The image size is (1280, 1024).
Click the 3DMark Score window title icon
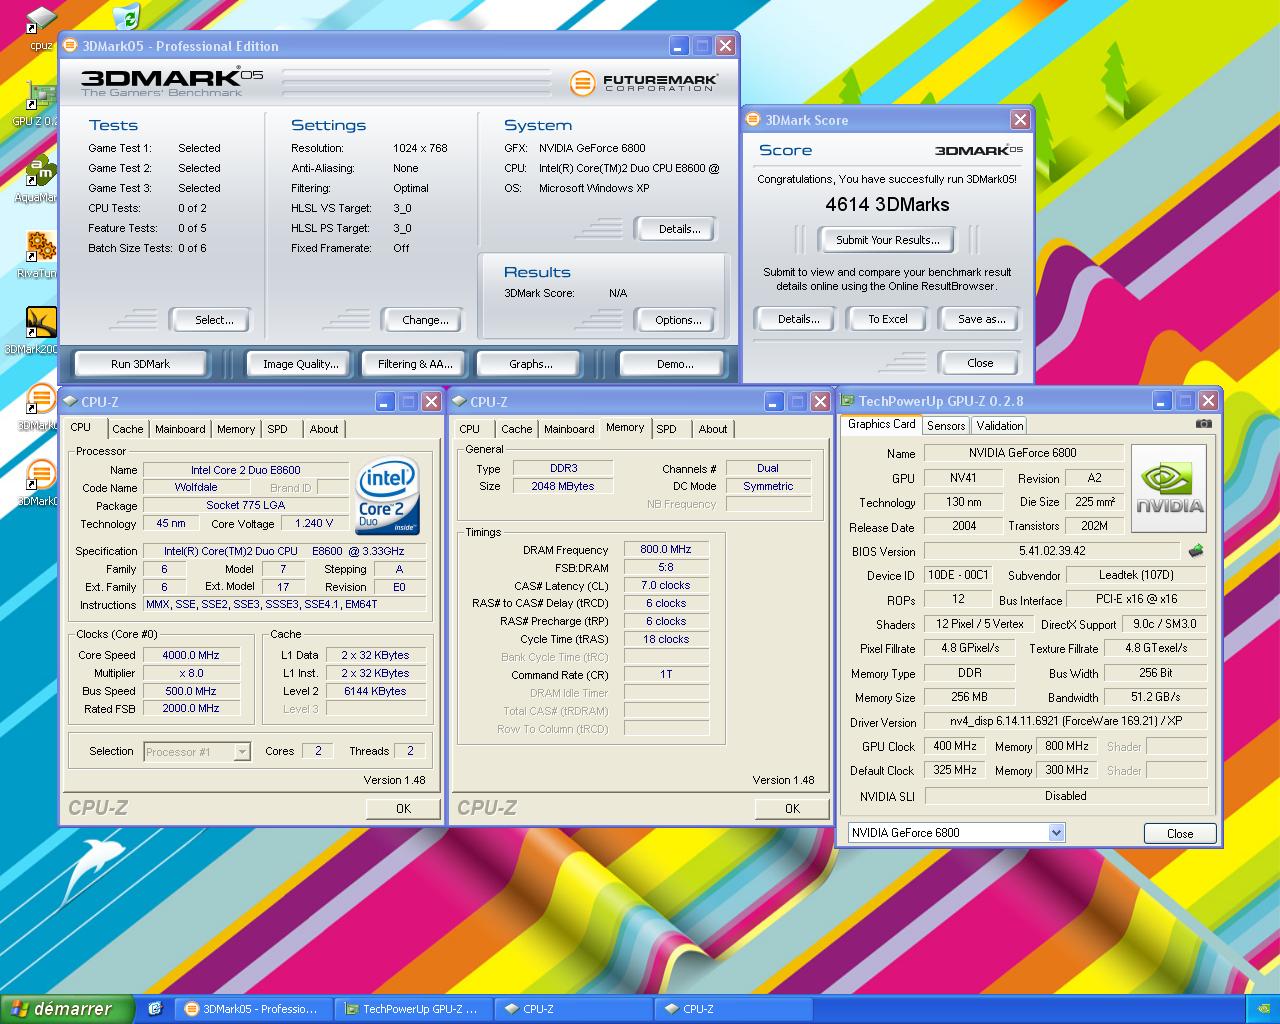click(x=754, y=120)
